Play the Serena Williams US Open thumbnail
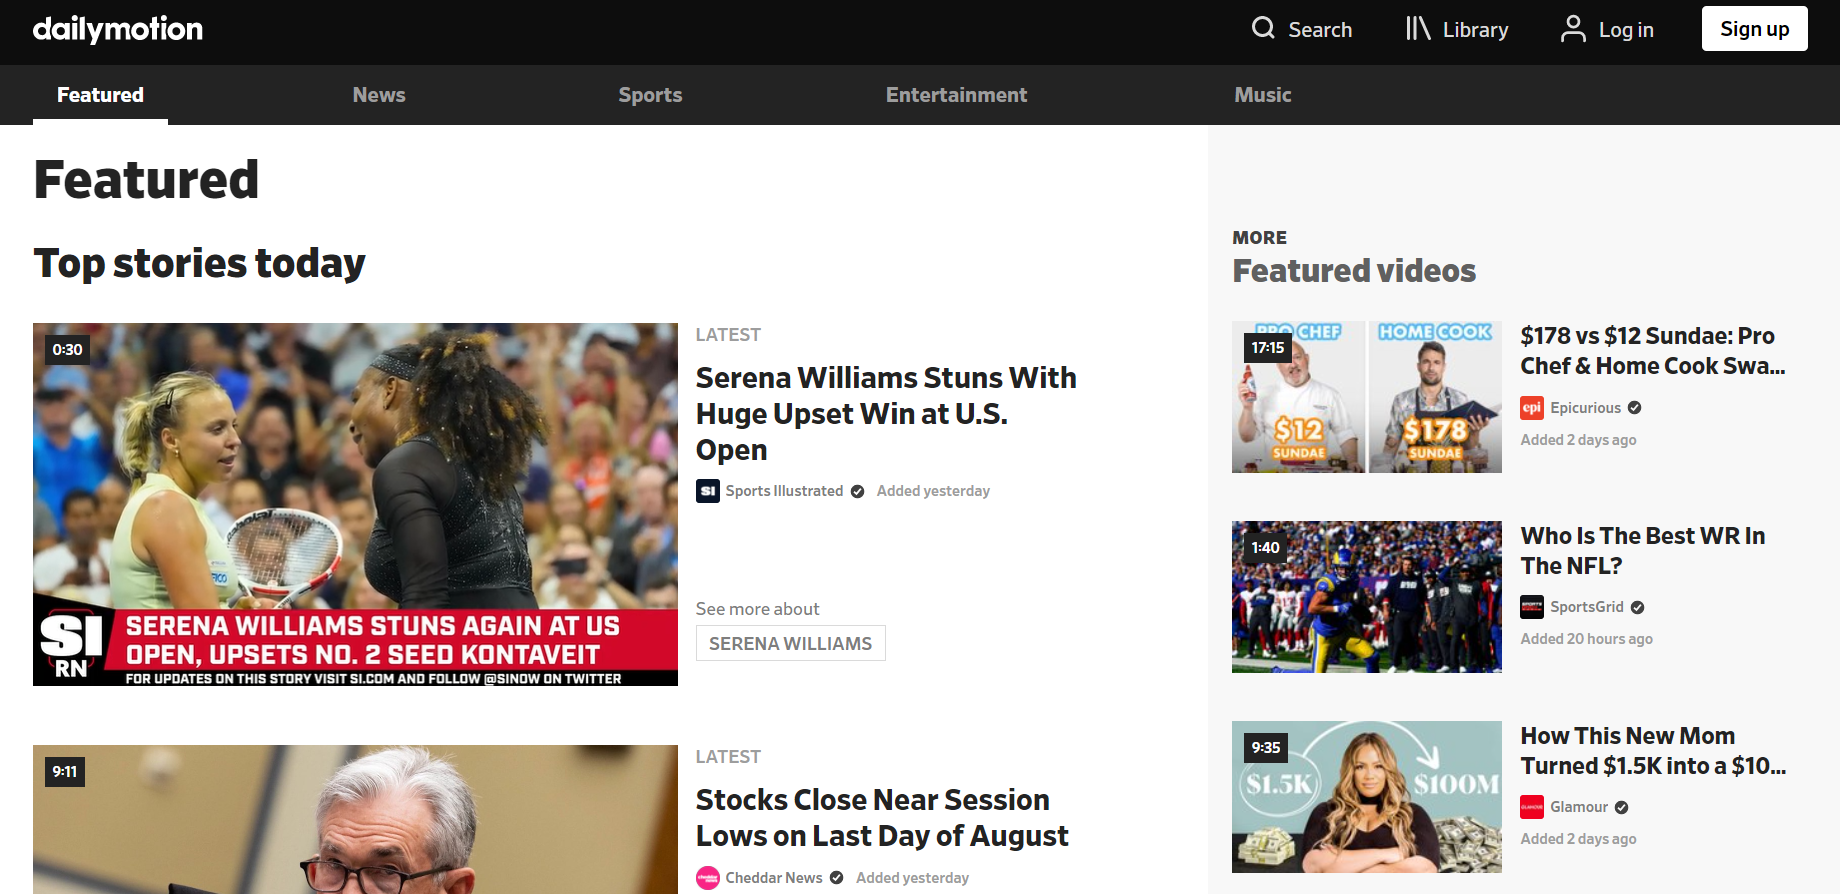The image size is (1840, 894). [x=355, y=504]
